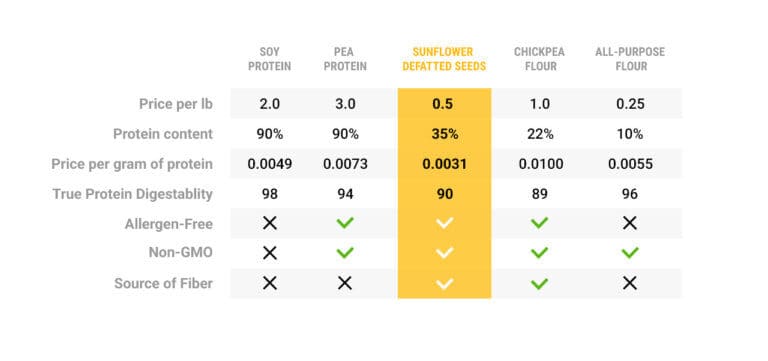Click the Price per gram of protein label
The image size is (768, 361).
tap(132, 164)
